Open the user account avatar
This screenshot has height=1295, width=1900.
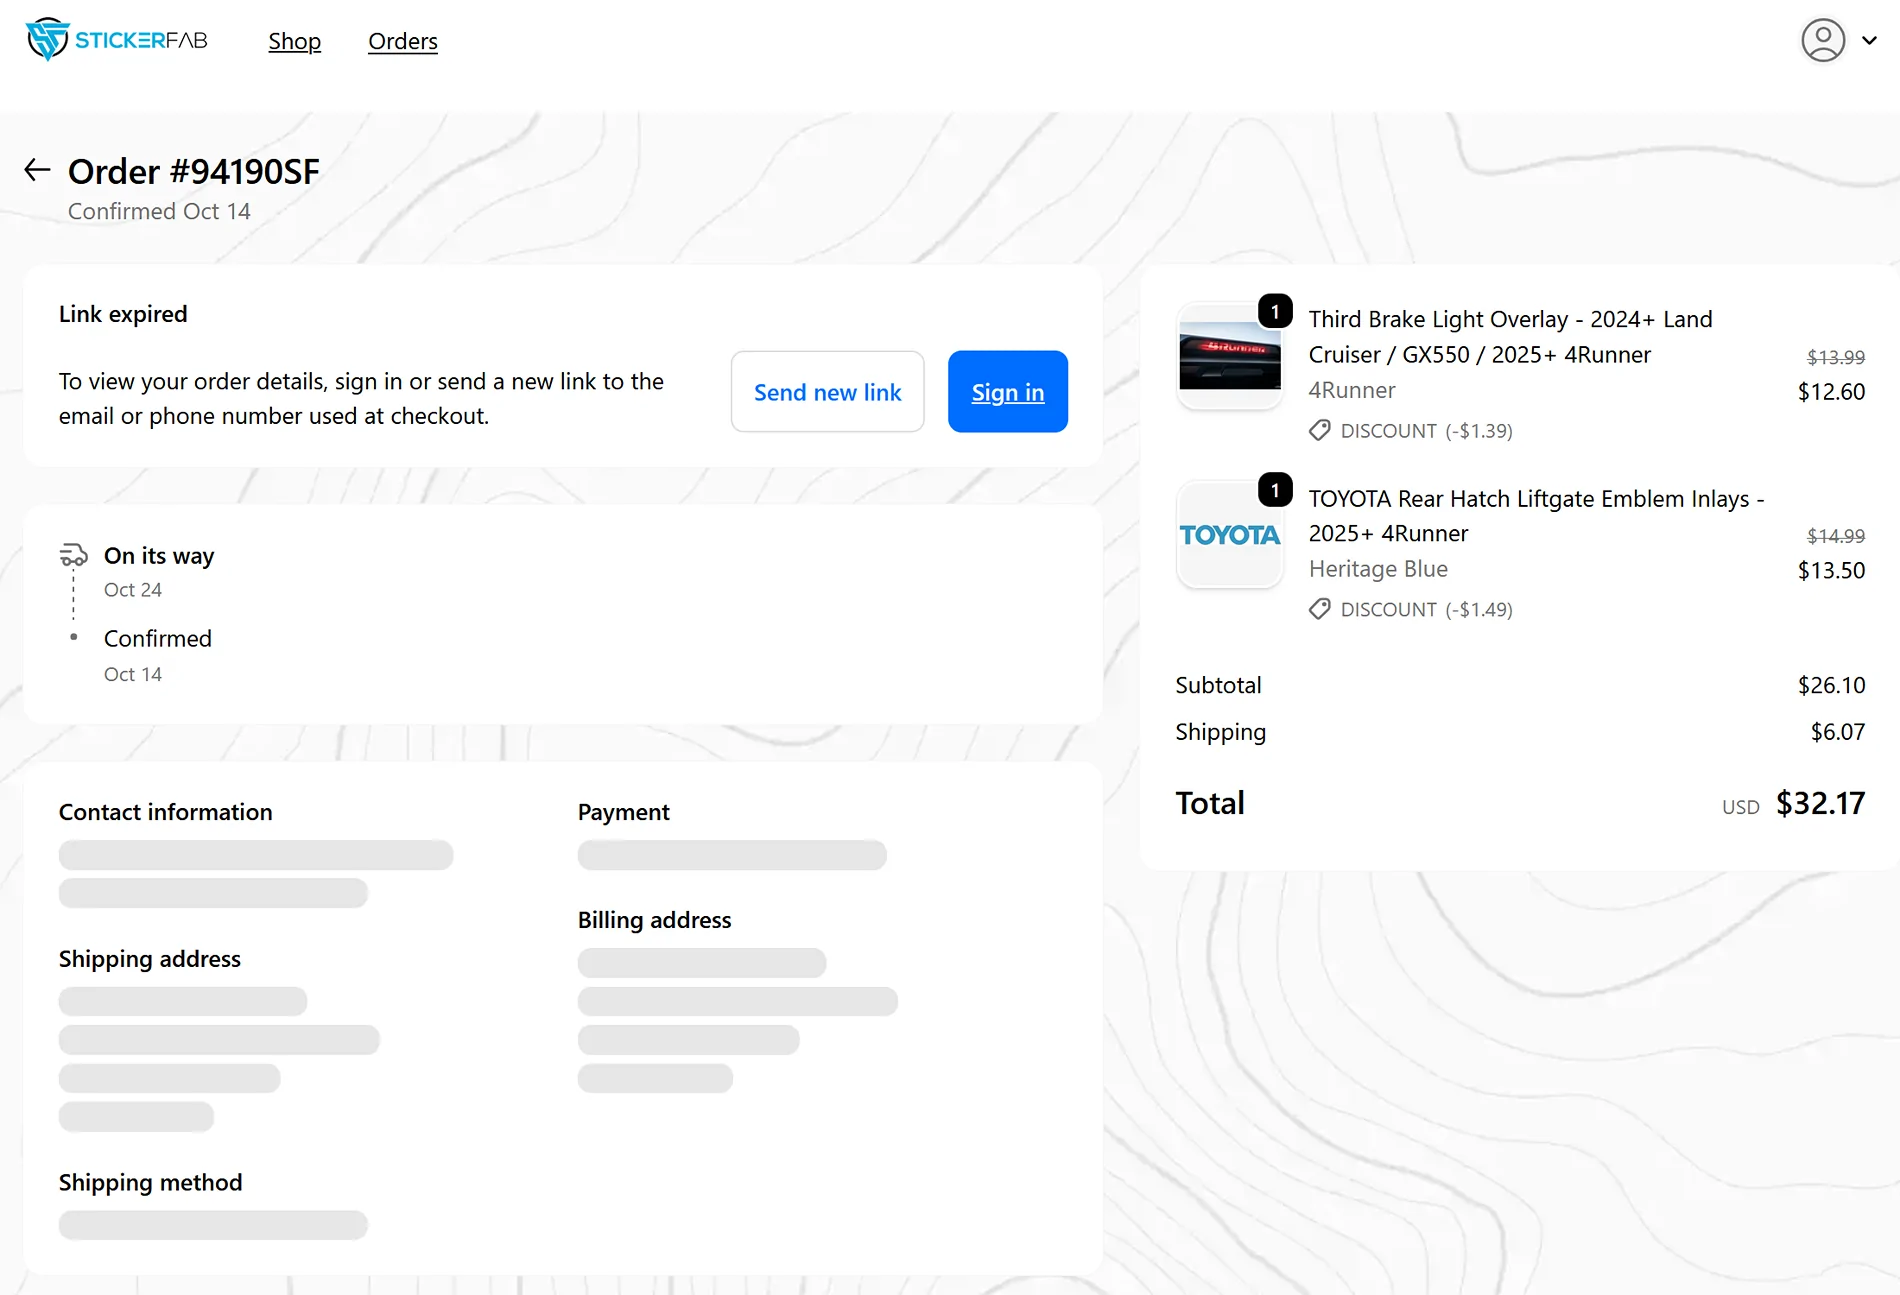1822,41
